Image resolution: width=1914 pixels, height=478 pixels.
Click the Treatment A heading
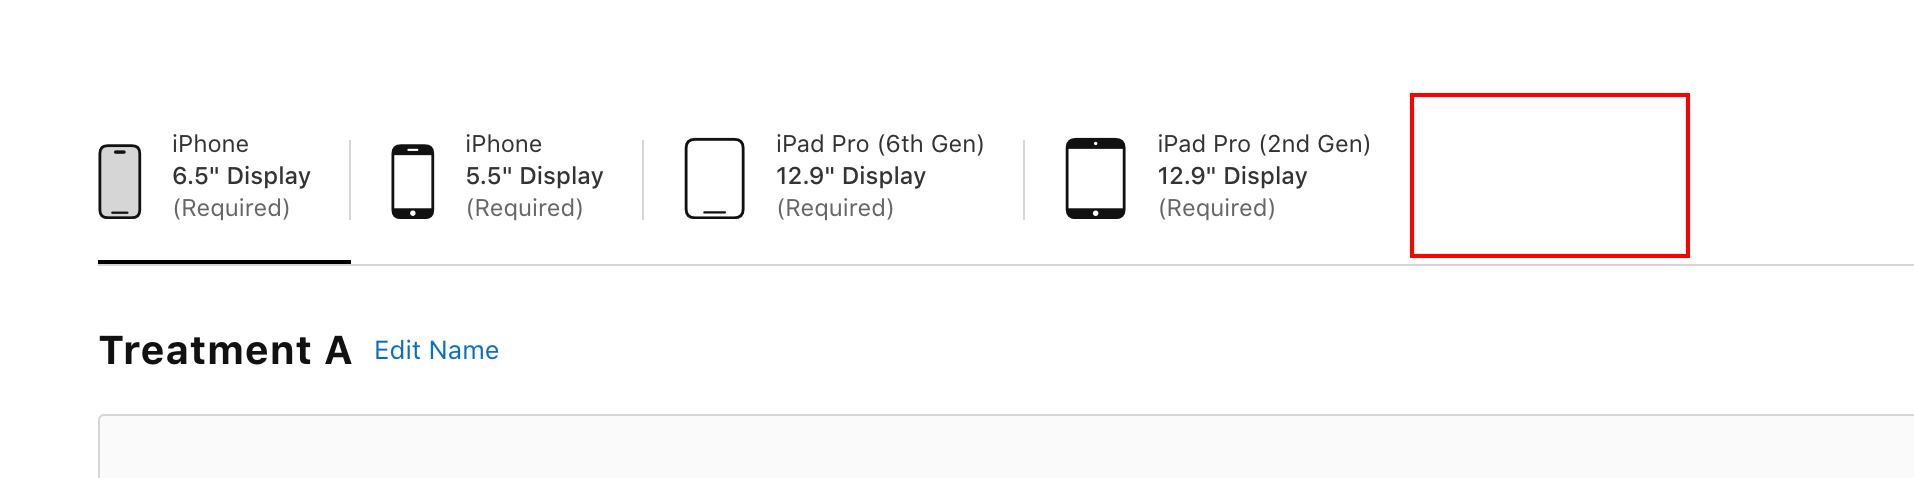pyautogui.click(x=225, y=351)
